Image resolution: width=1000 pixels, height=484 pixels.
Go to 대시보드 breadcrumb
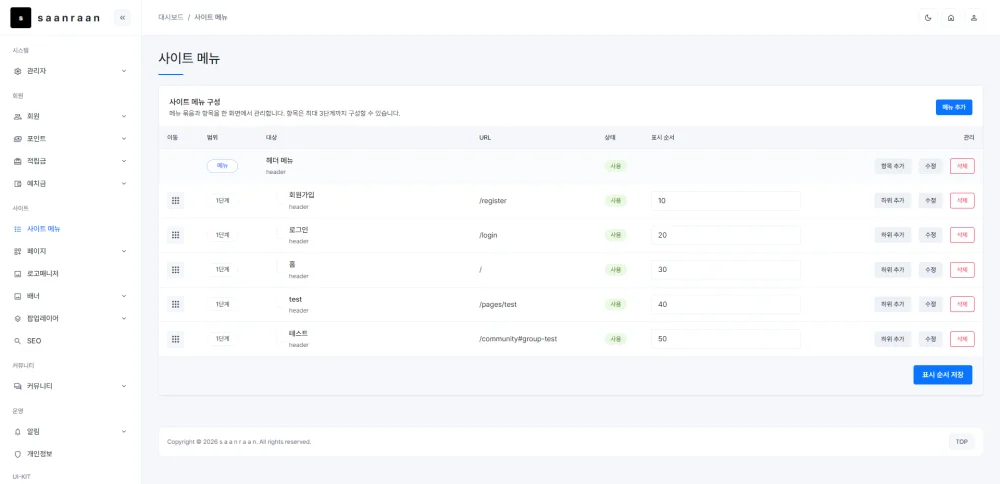click(171, 18)
